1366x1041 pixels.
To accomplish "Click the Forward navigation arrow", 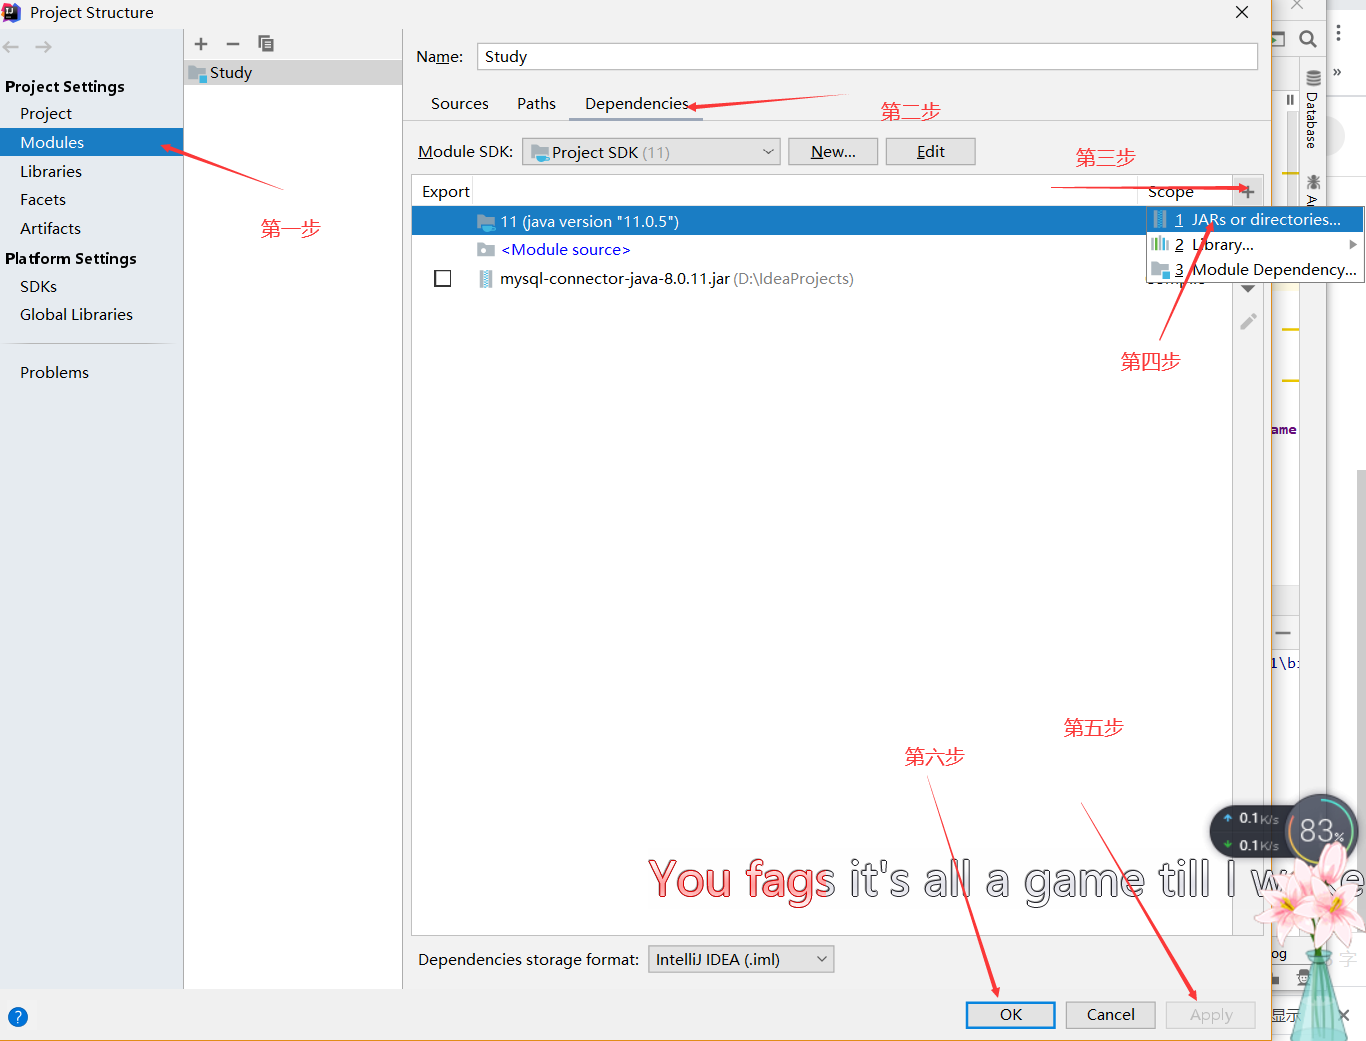I will pyautogui.click(x=43, y=47).
